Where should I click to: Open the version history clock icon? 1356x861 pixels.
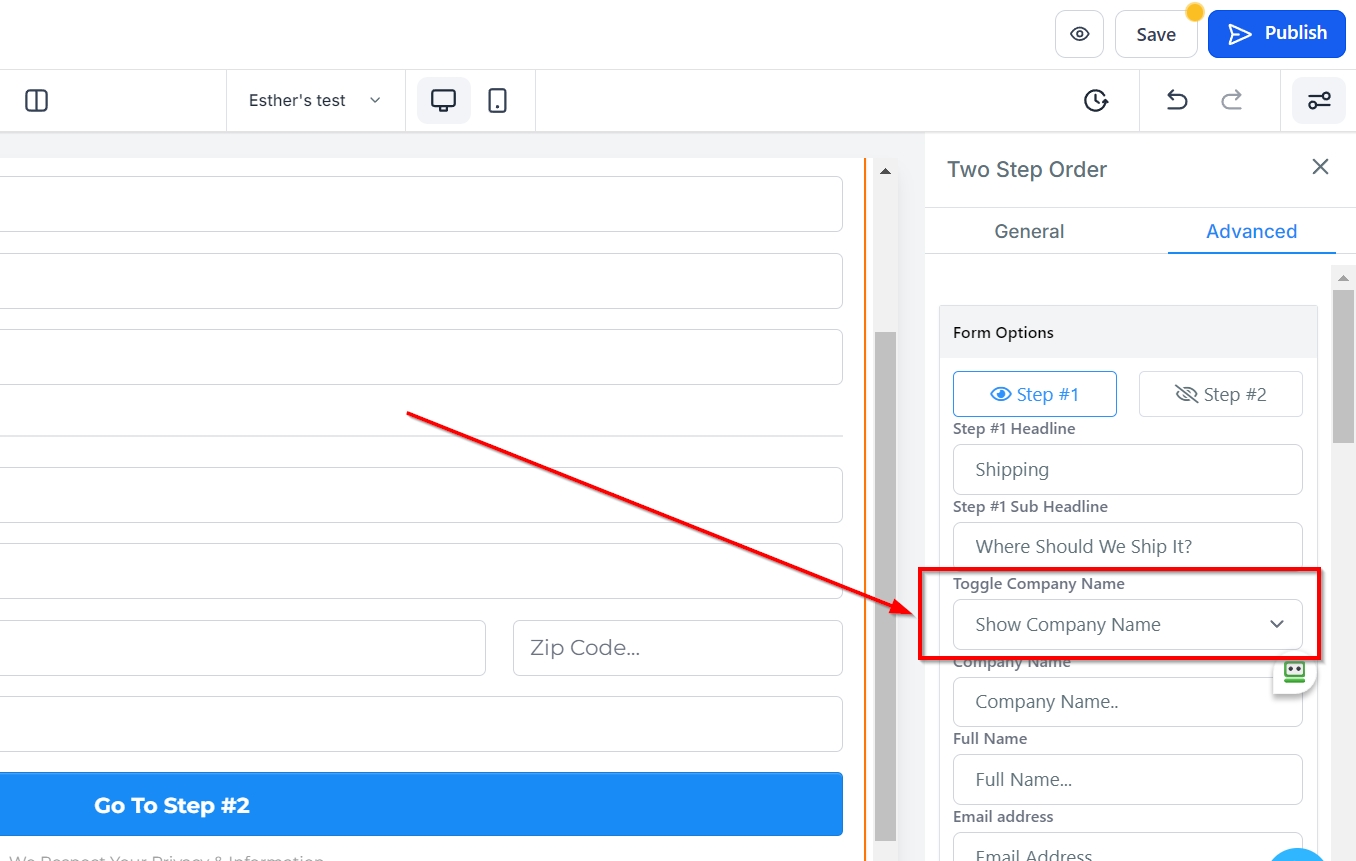pyautogui.click(x=1096, y=100)
